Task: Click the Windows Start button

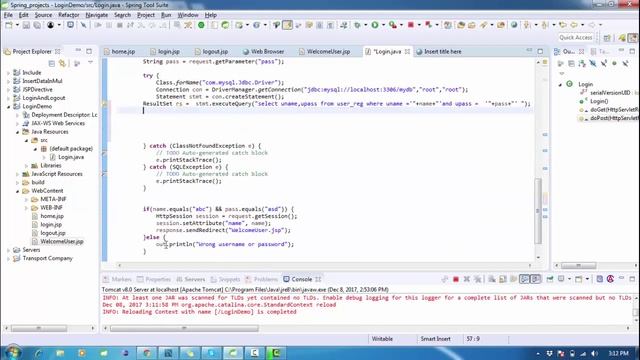Action: [13, 353]
